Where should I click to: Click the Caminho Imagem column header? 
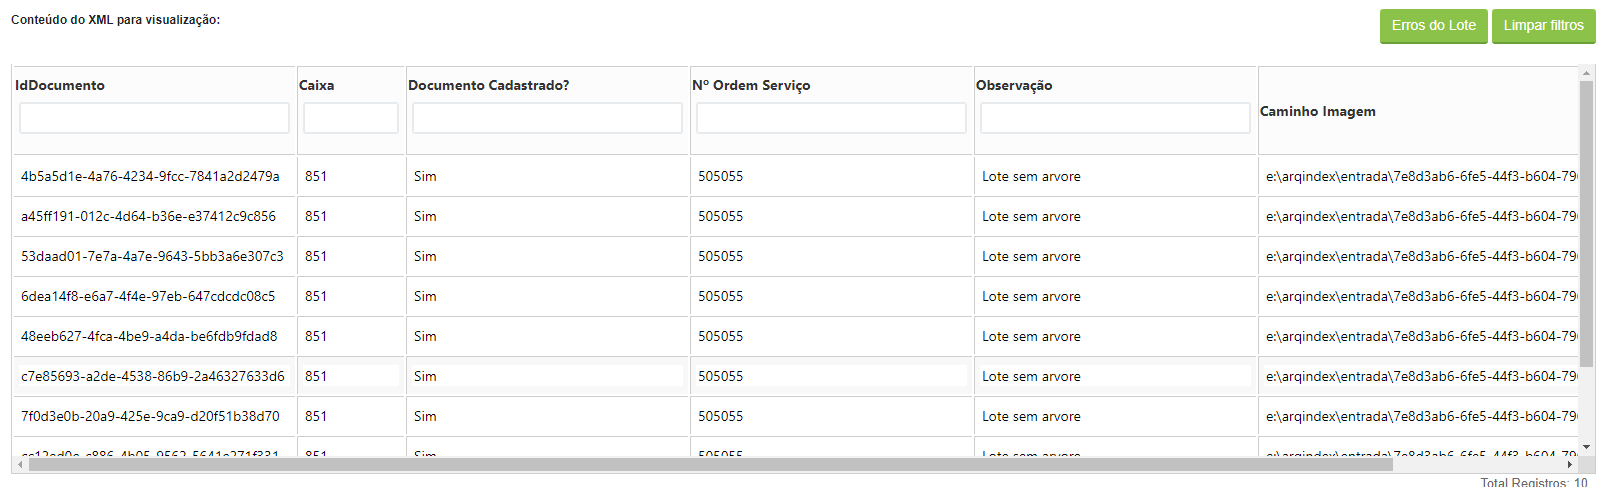pos(1317,111)
